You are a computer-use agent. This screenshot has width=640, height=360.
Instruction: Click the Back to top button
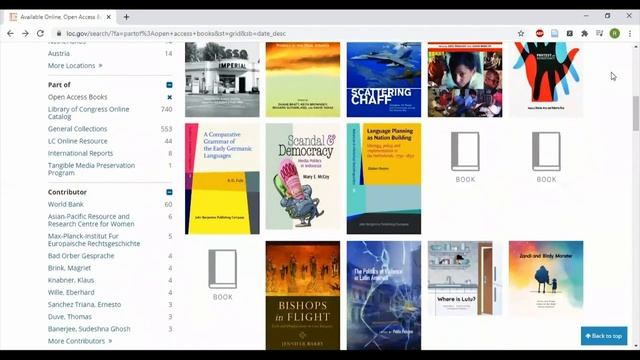point(604,336)
